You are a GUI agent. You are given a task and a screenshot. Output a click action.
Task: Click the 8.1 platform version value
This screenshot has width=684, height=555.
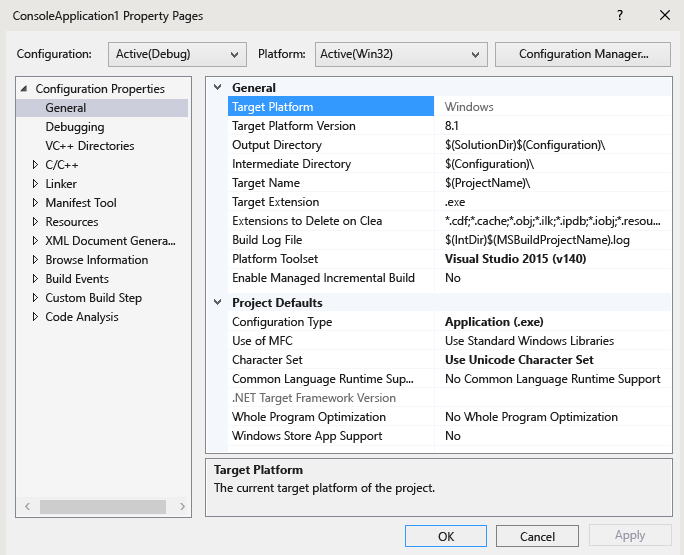click(x=451, y=126)
